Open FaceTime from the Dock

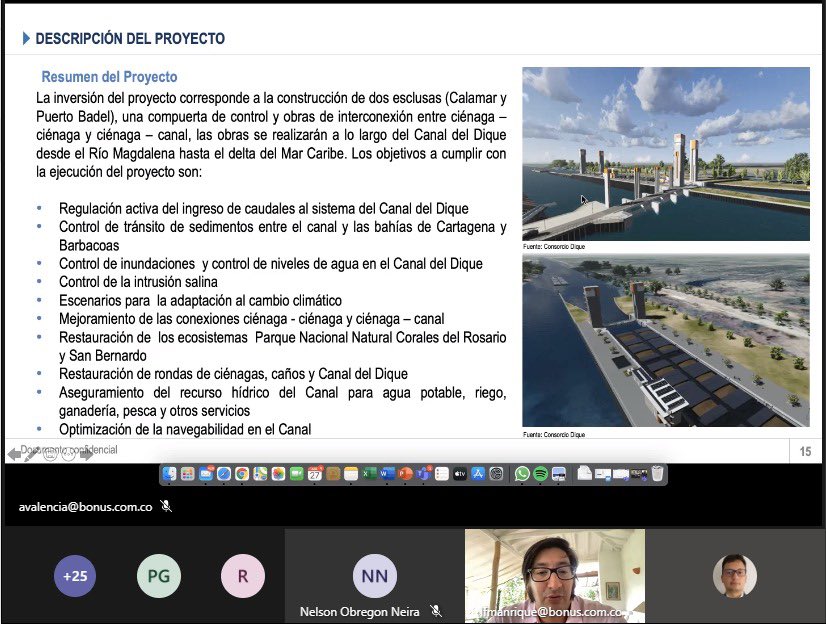coord(297,474)
